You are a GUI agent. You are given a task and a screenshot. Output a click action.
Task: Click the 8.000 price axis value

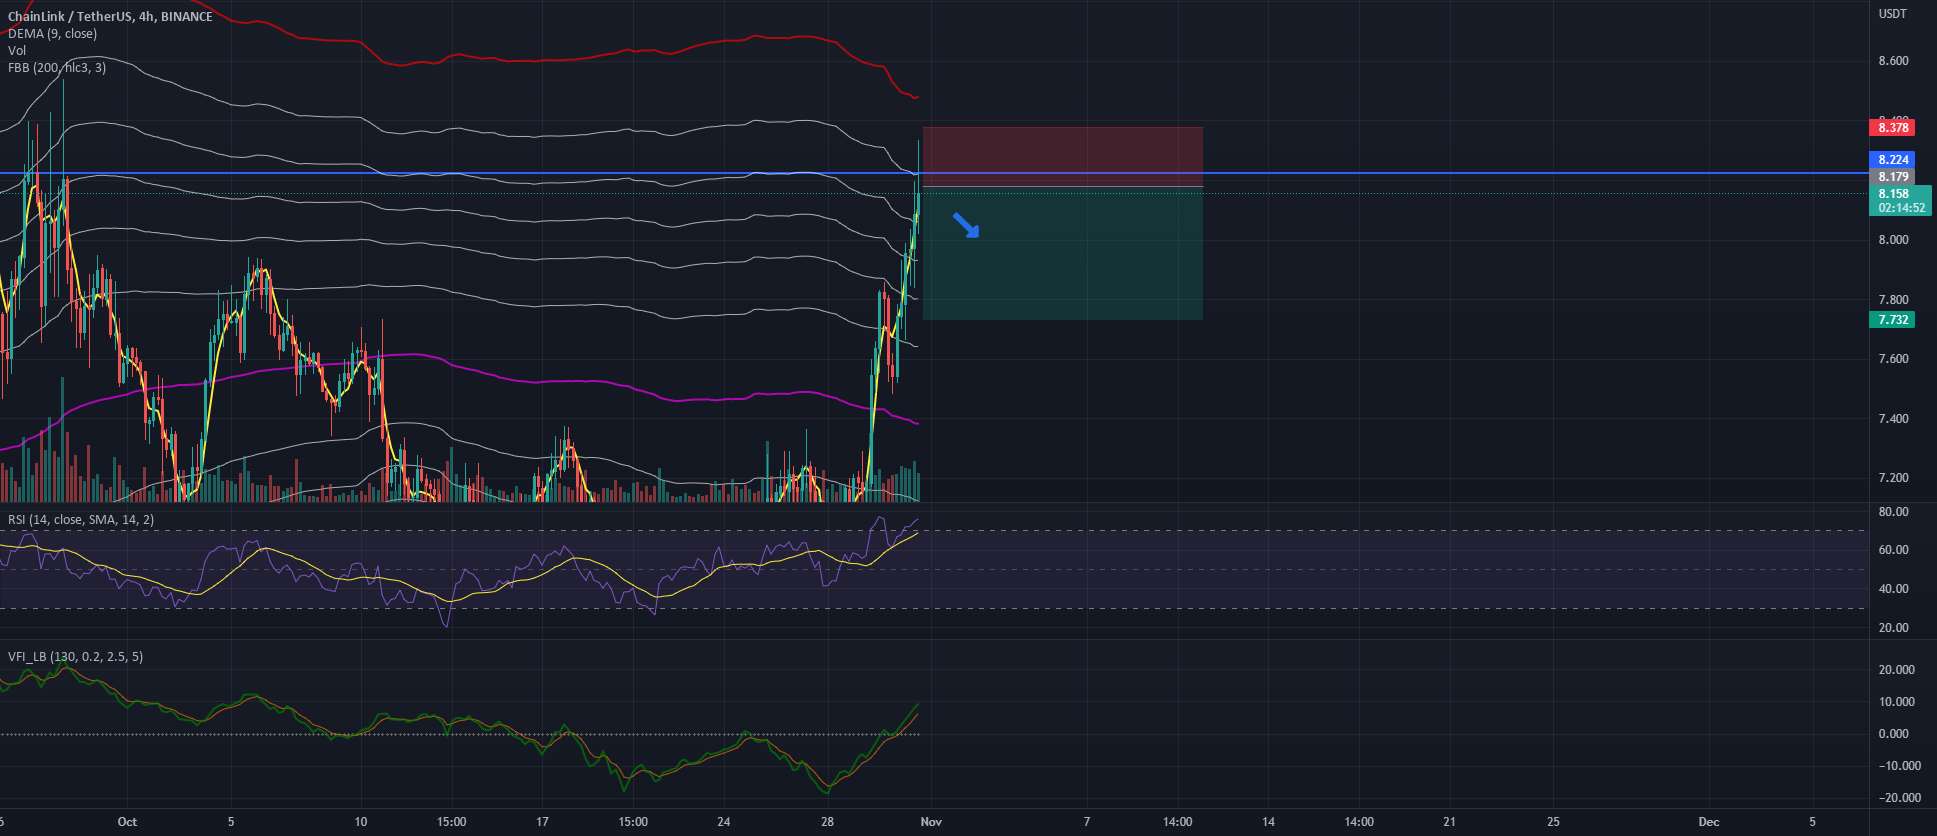[x=1894, y=240]
